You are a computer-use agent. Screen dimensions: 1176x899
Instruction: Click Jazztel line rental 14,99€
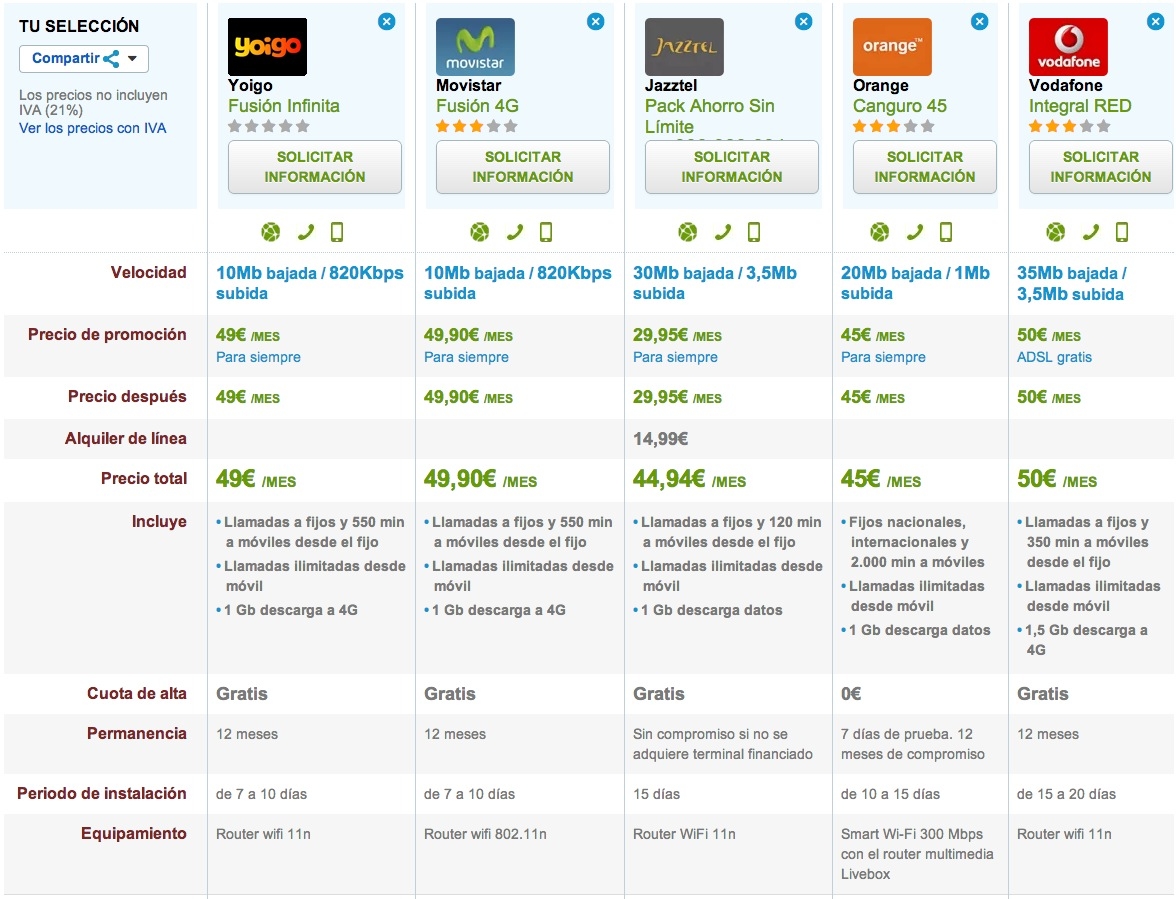[x=660, y=439]
